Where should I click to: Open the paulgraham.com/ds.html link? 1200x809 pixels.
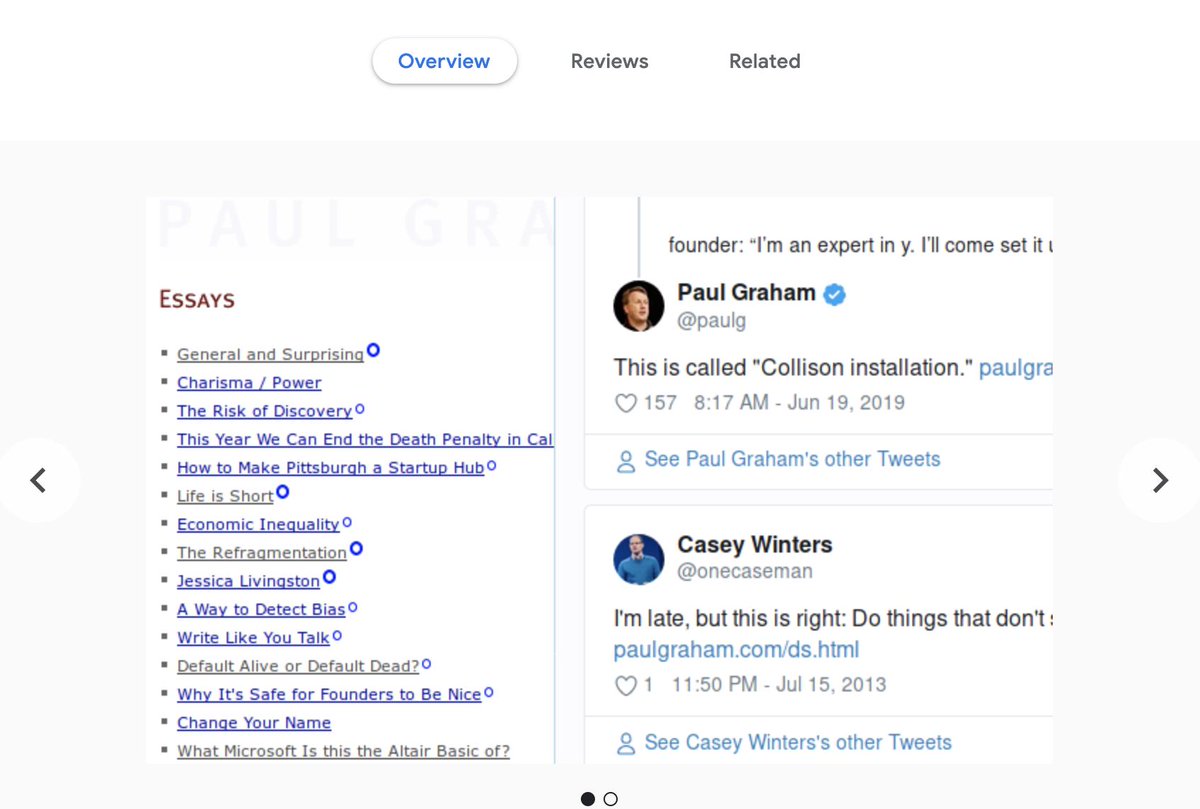click(x=736, y=650)
